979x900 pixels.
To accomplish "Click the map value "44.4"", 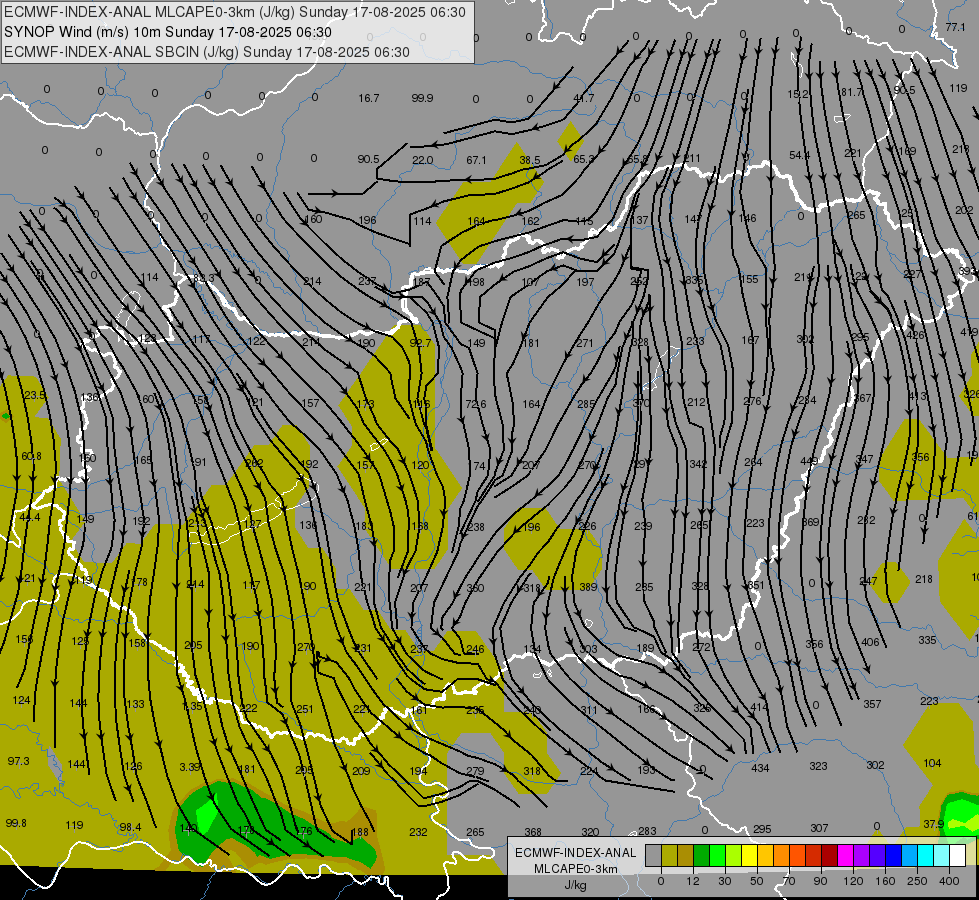I will tap(29, 517).
